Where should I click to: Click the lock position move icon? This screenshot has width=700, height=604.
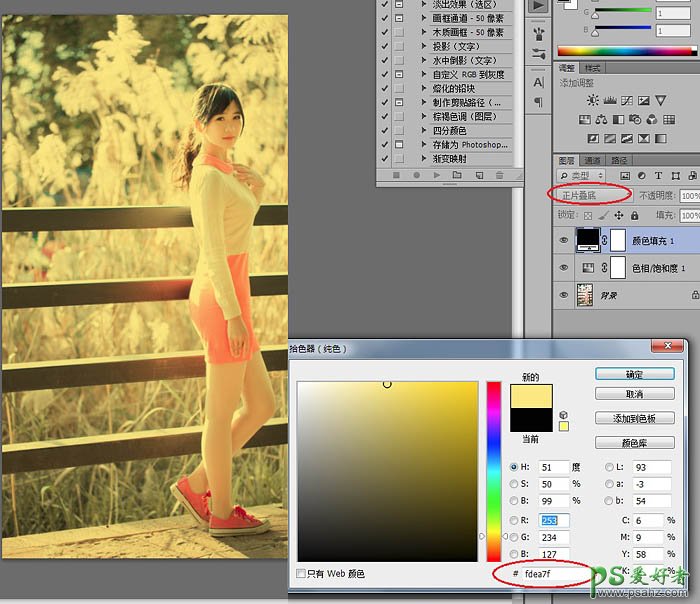click(619, 215)
